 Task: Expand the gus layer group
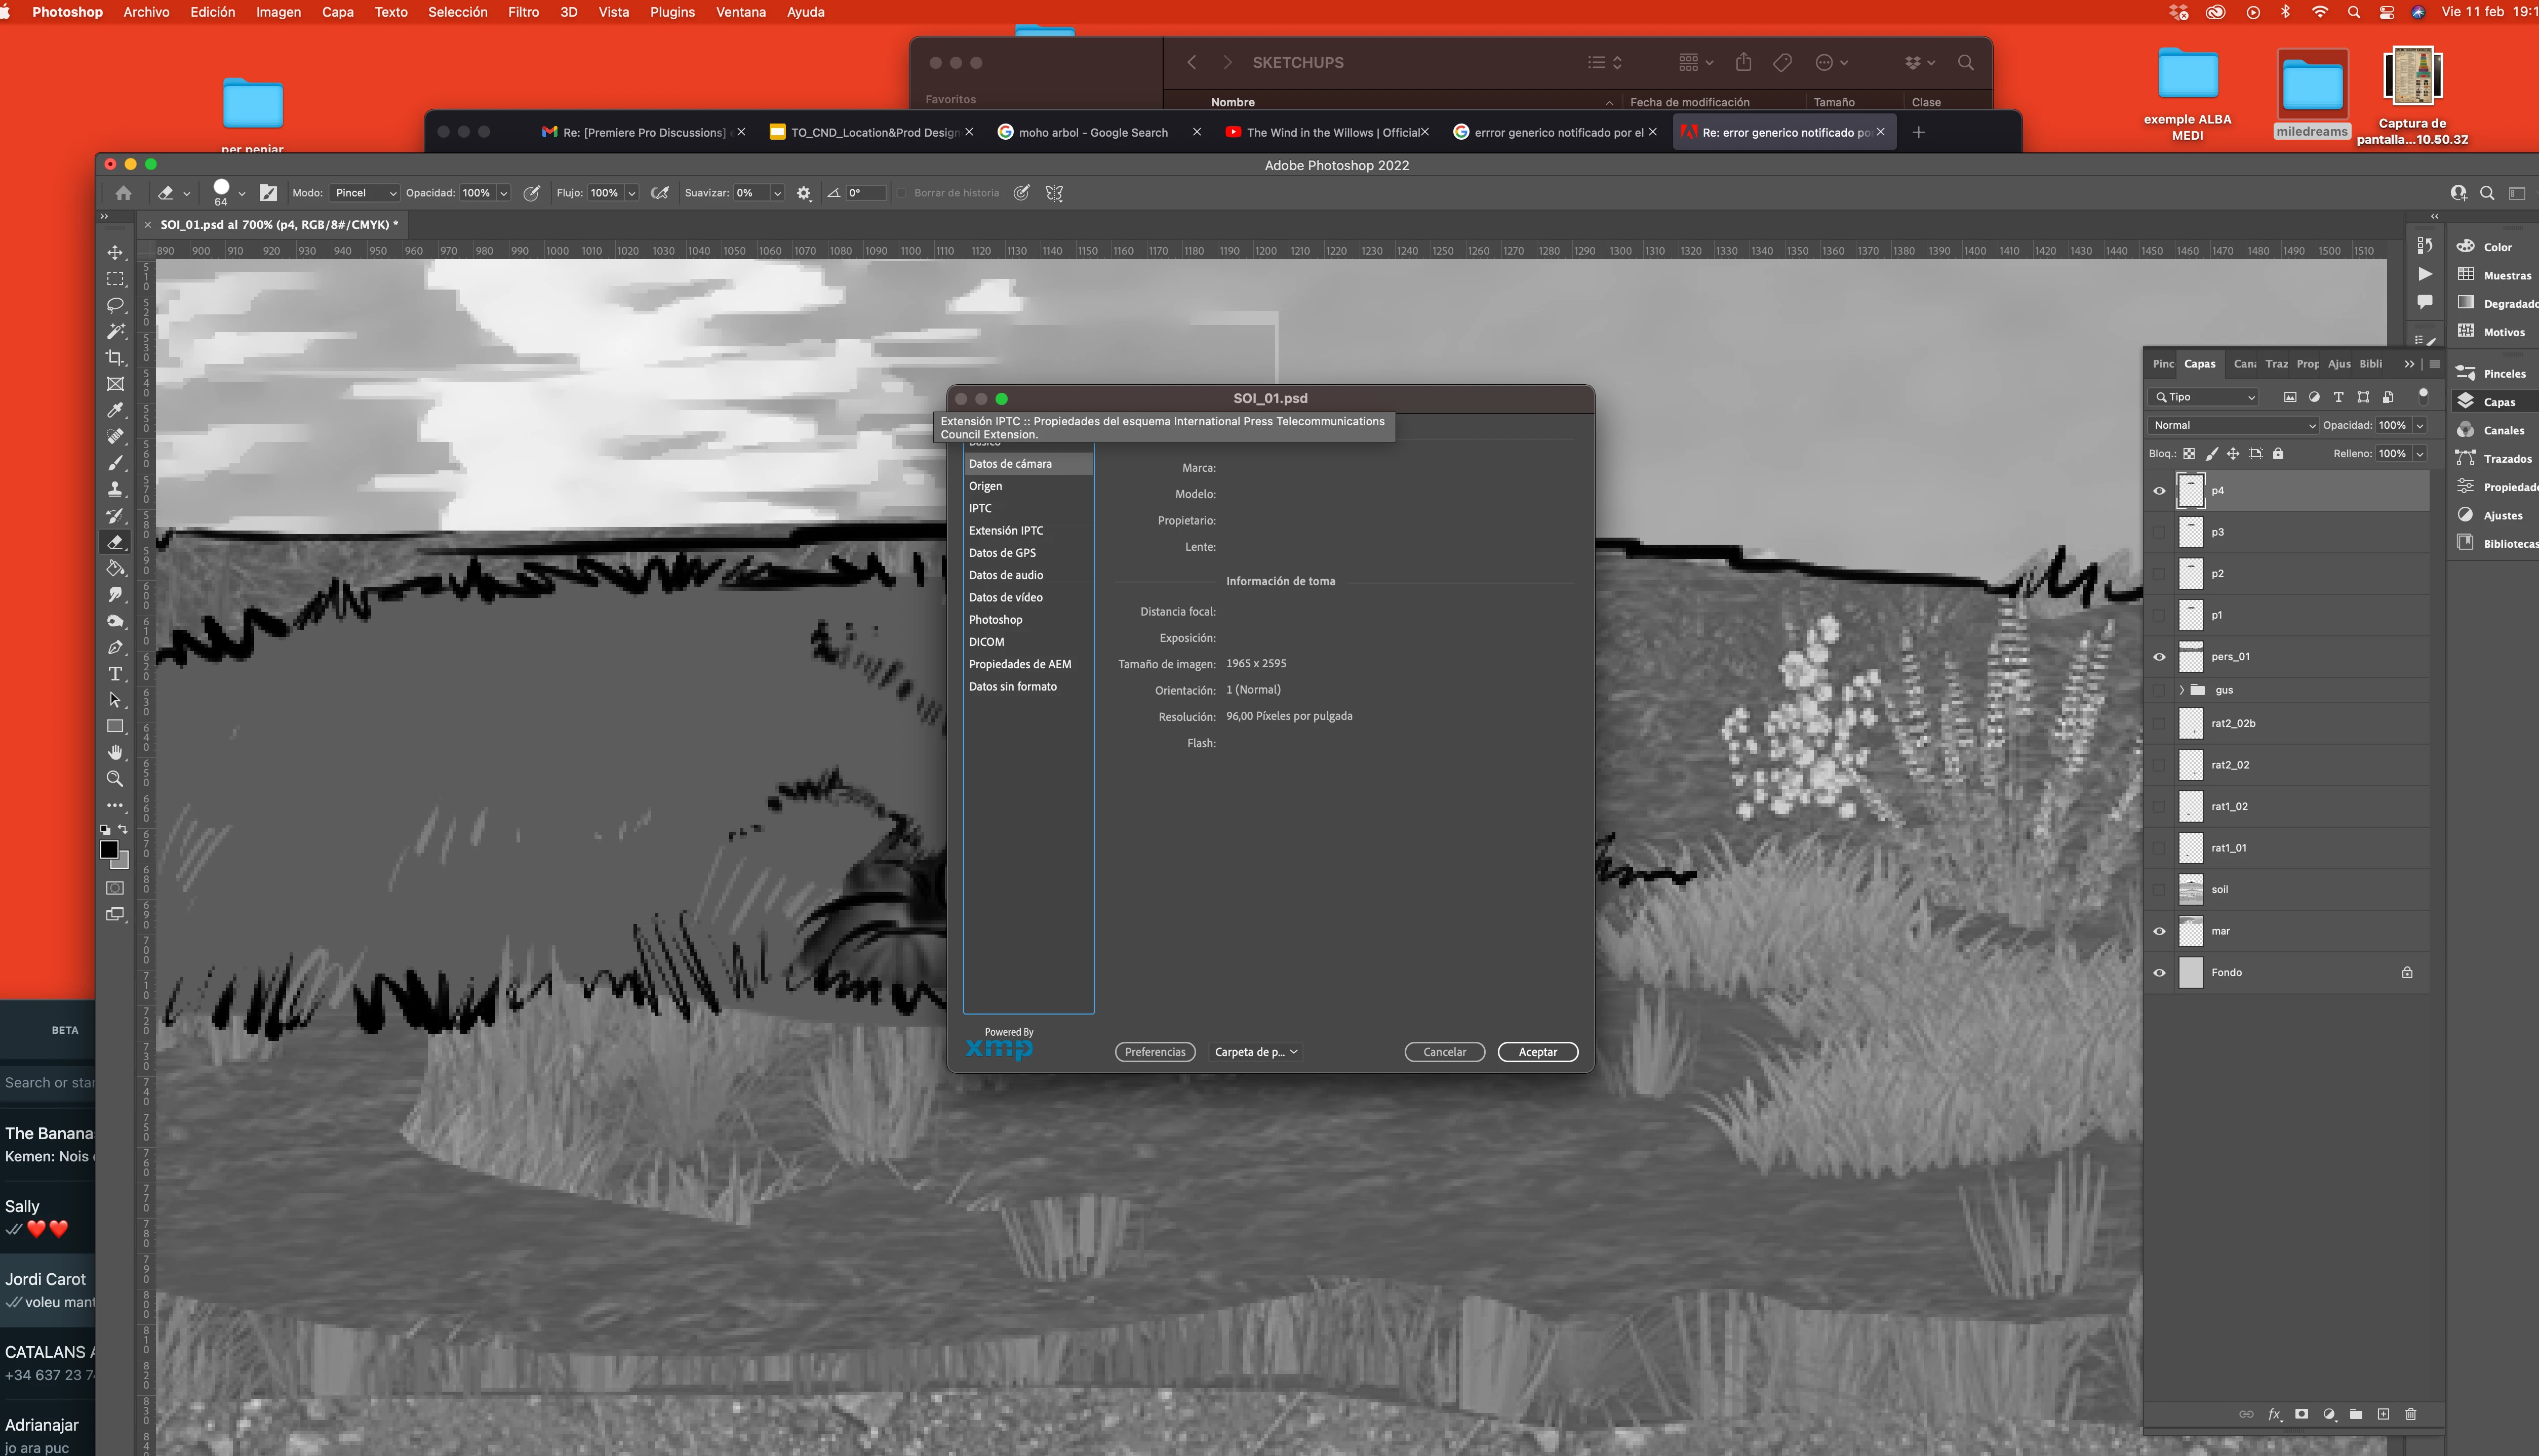point(2181,690)
